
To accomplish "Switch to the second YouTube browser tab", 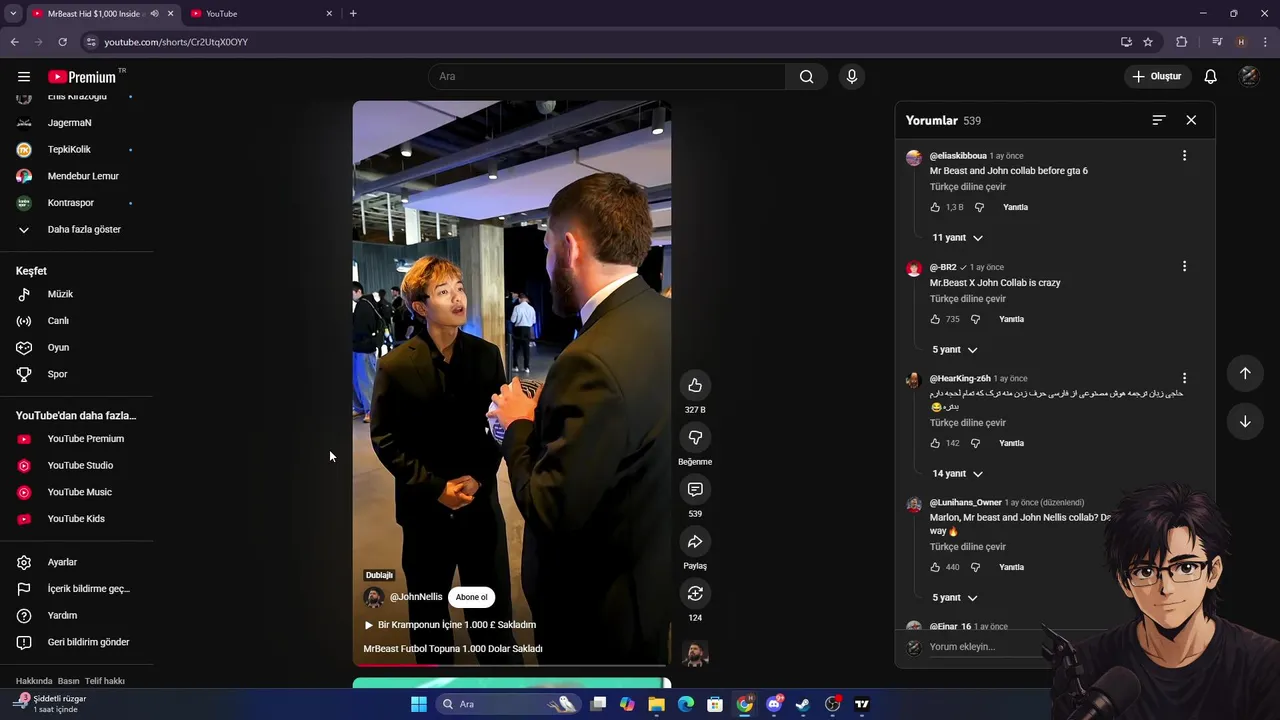I will coord(260,14).
